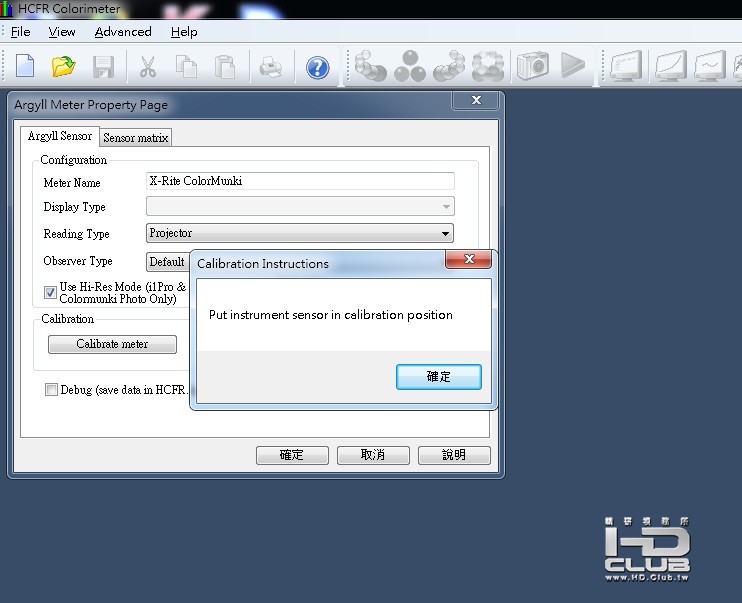742x603 pixels.
Task: Click the monitor with rising curve icon
Action: (671, 66)
